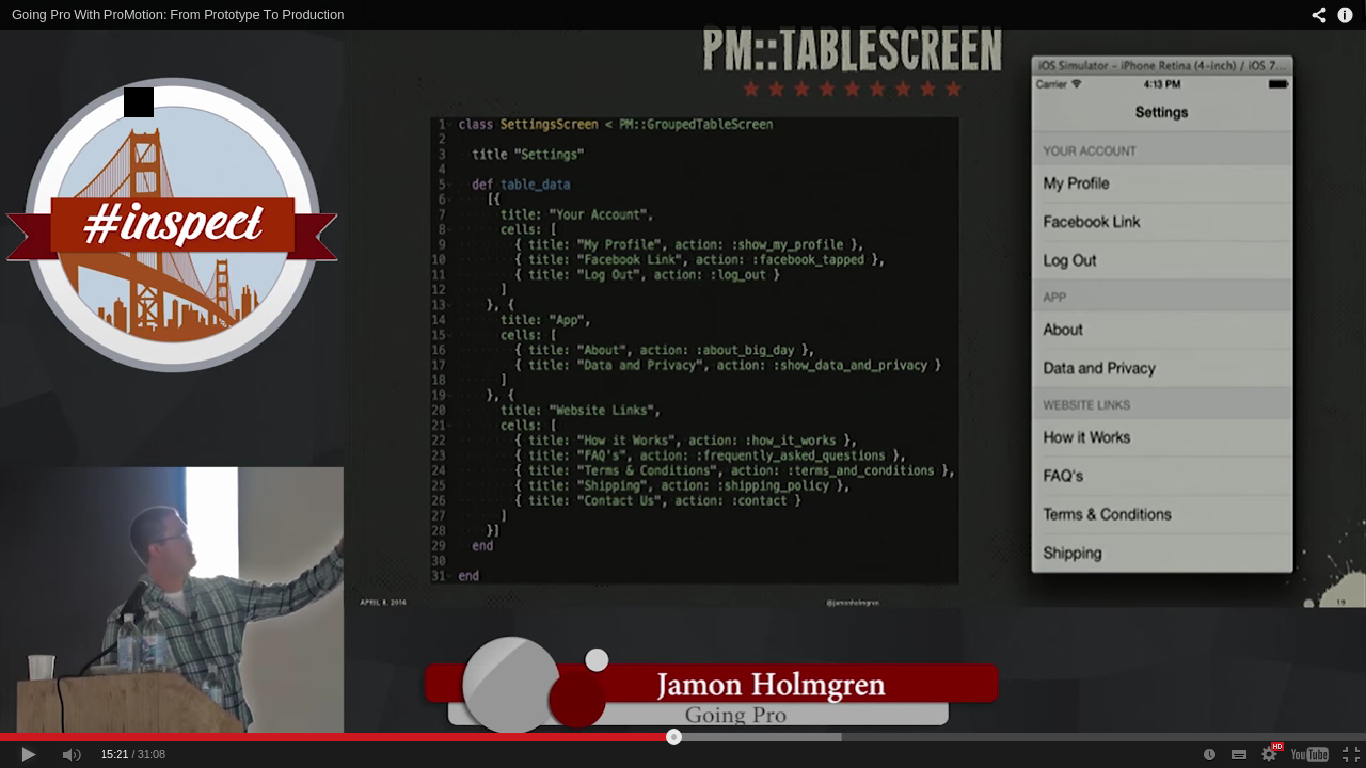This screenshot has width=1366, height=768.
Task: Click the share icon at top right
Action: pos(1318,15)
